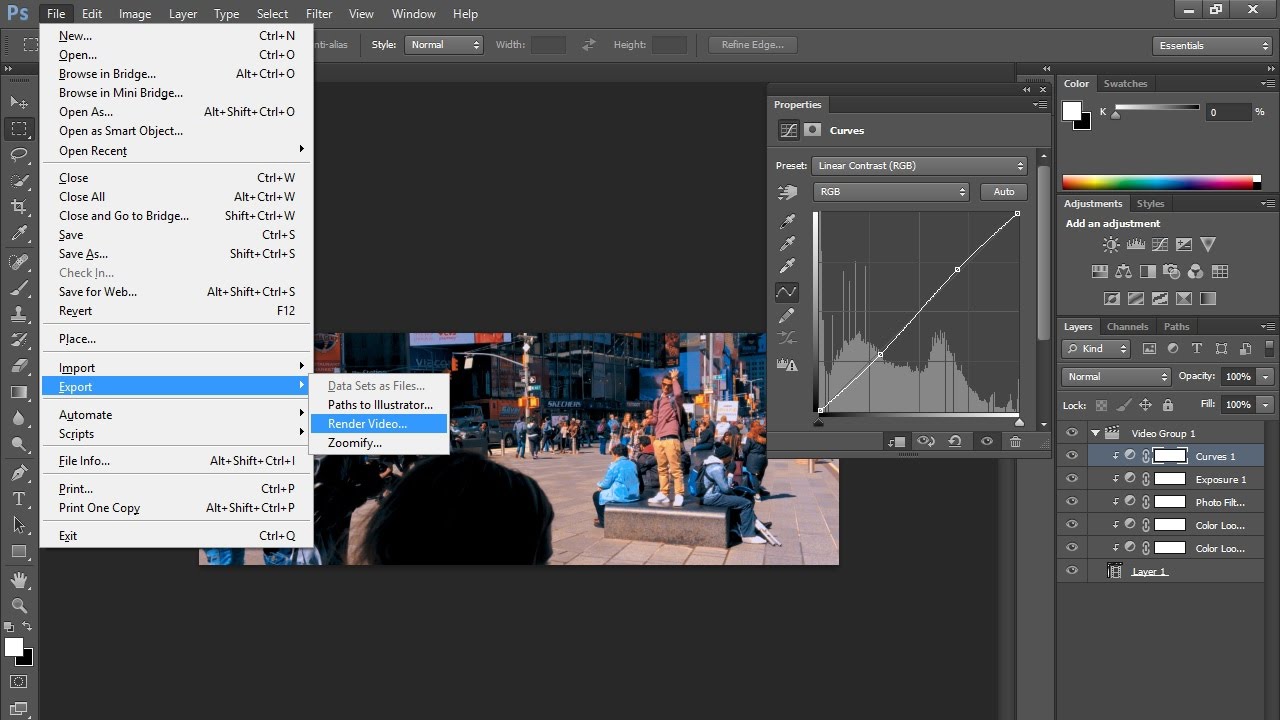Screen dimensions: 1280x720
Task: Toggle the layer filter switch
Action: (1268, 349)
